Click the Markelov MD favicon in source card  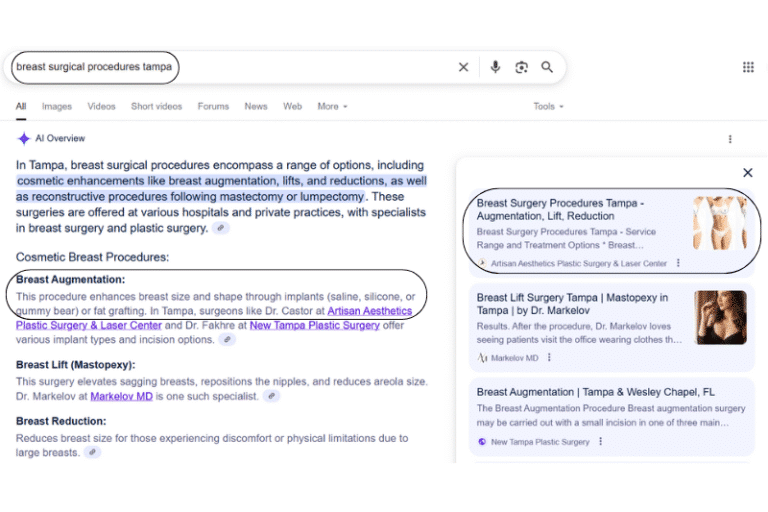(x=482, y=358)
